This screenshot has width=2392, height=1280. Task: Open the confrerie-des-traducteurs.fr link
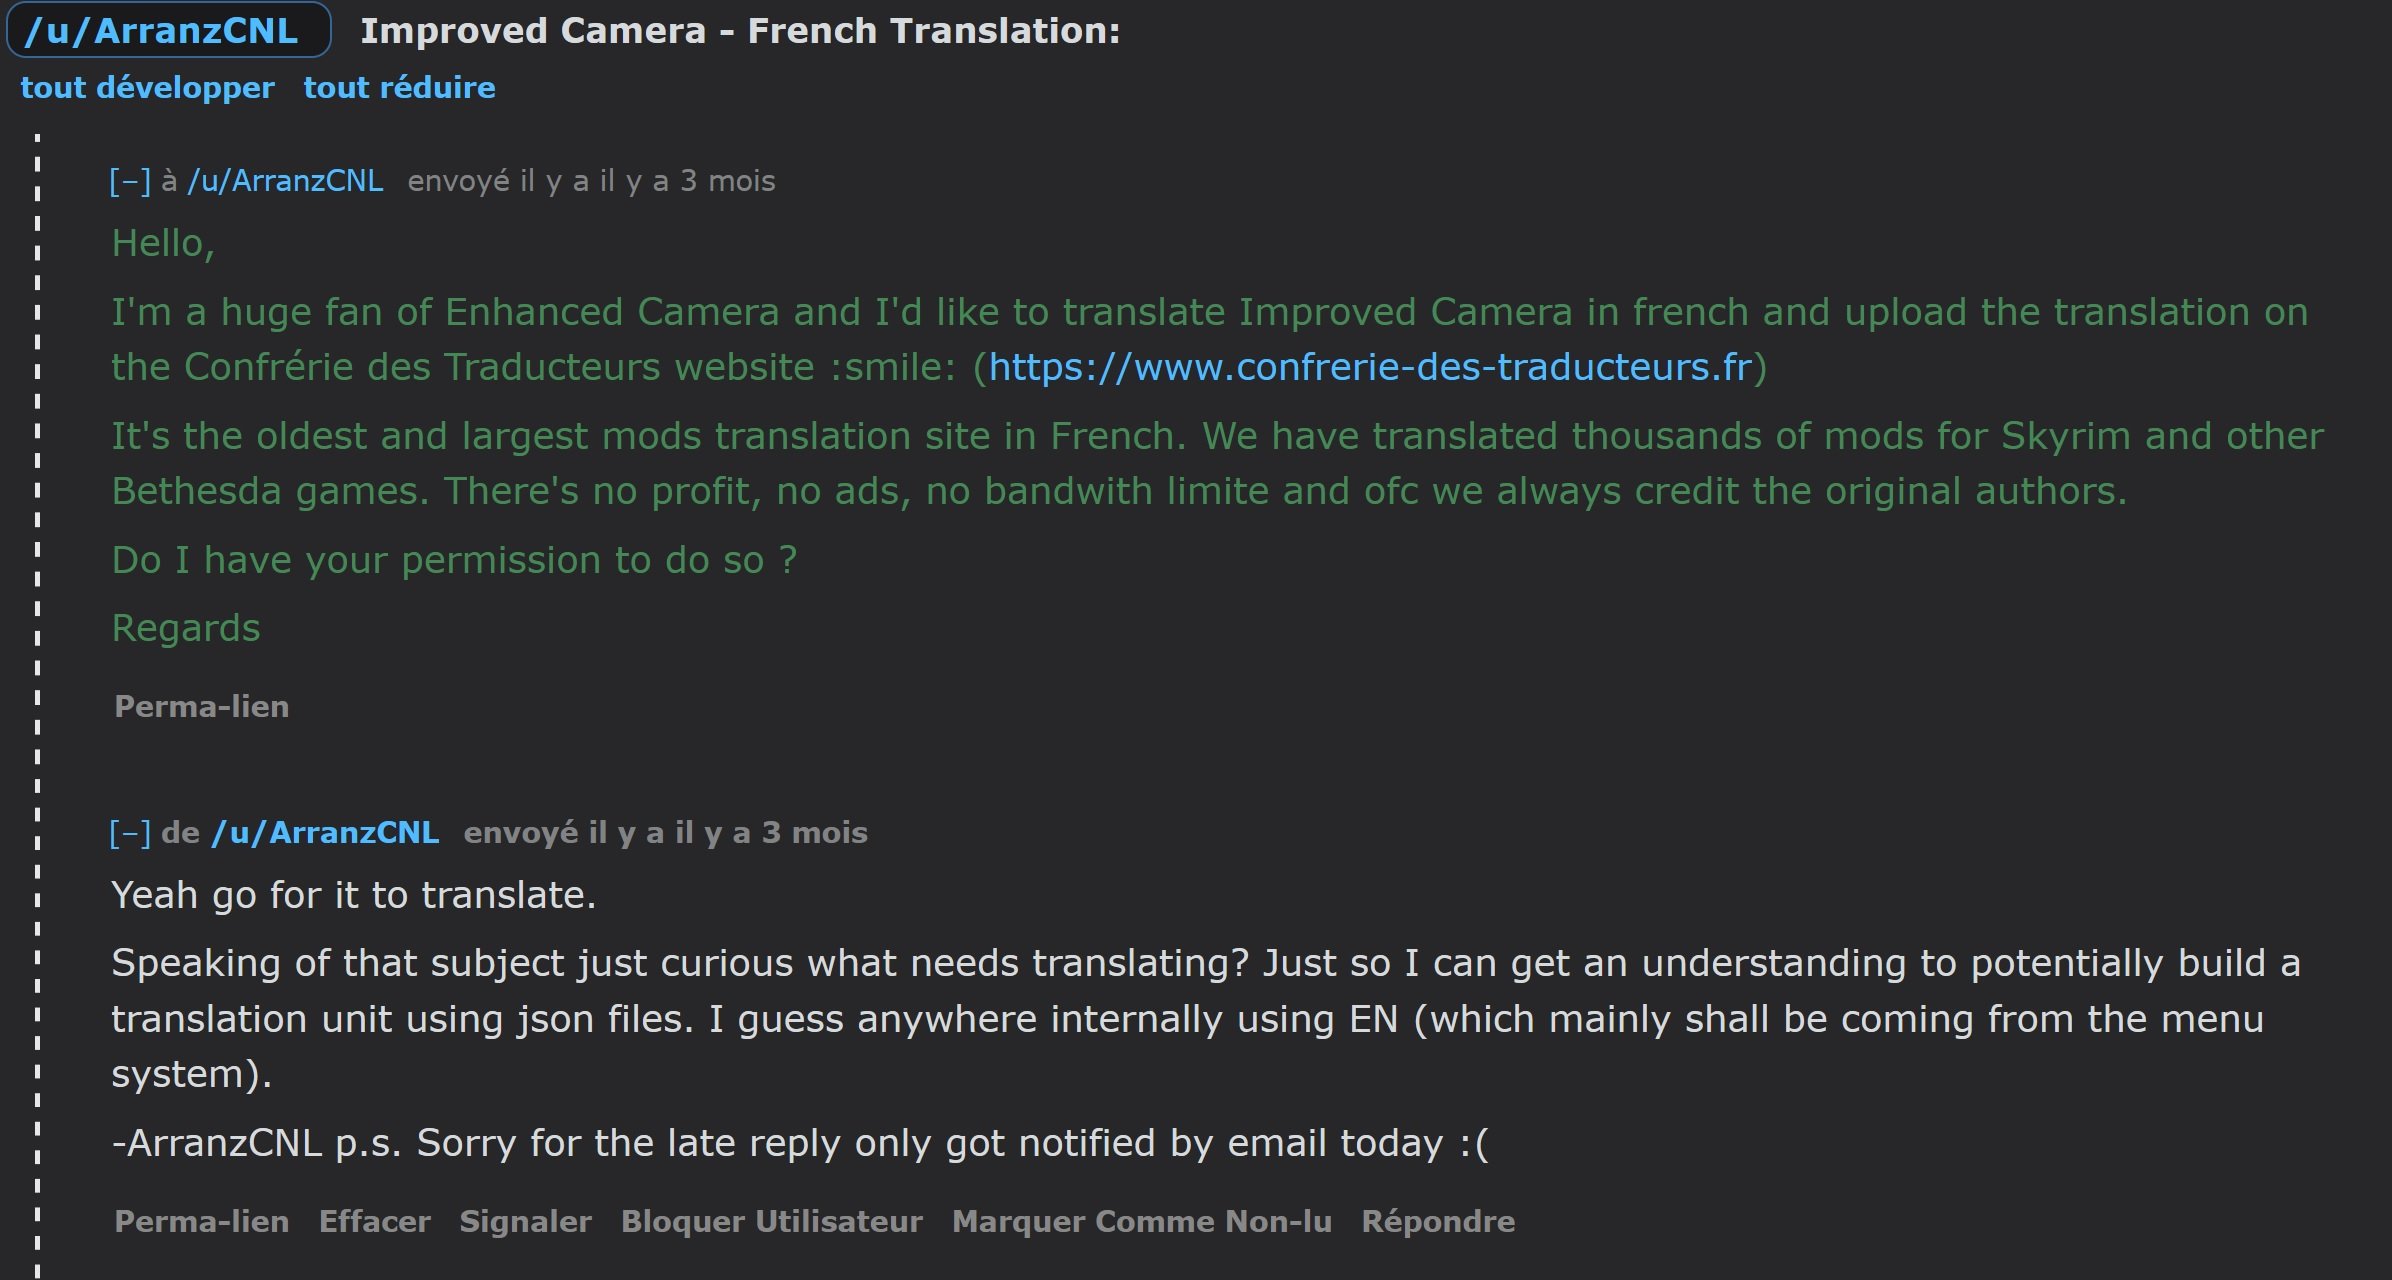[1370, 367]
